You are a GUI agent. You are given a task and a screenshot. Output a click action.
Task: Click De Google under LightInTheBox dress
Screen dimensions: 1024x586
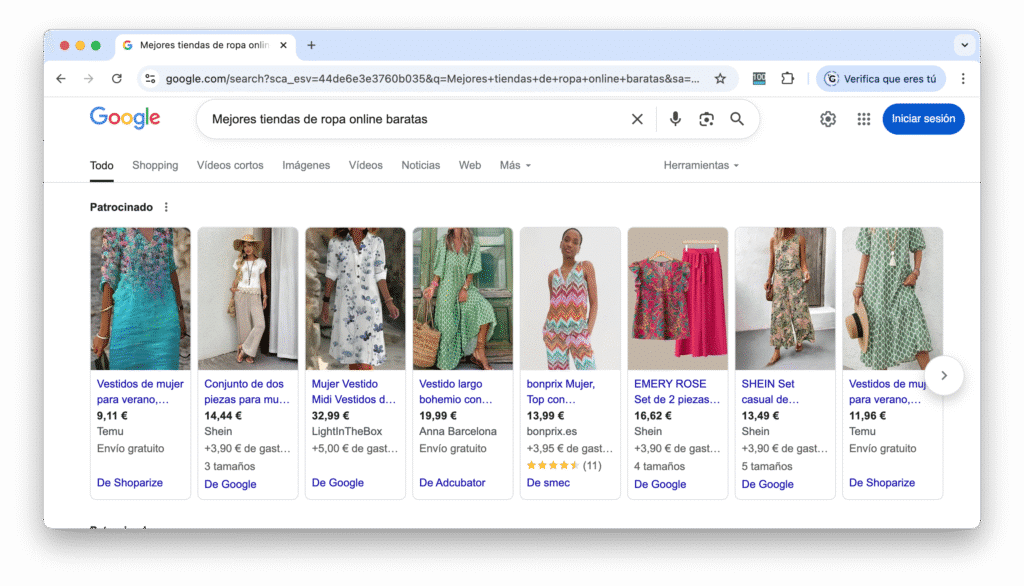(338, 483)
